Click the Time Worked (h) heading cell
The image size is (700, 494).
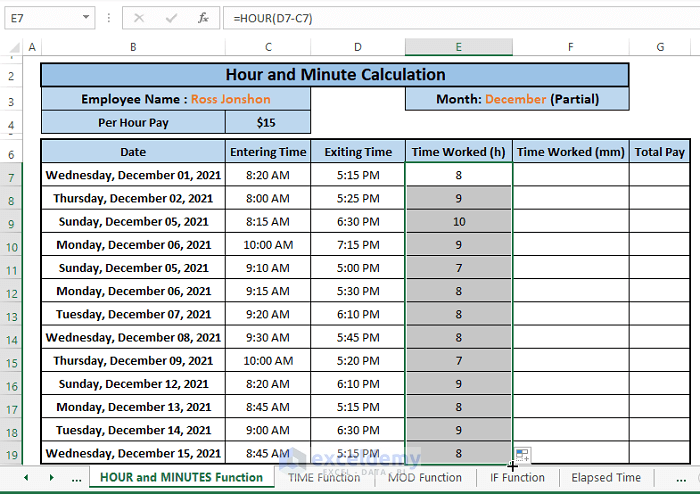pyautogui.click(x=458, y=152)
